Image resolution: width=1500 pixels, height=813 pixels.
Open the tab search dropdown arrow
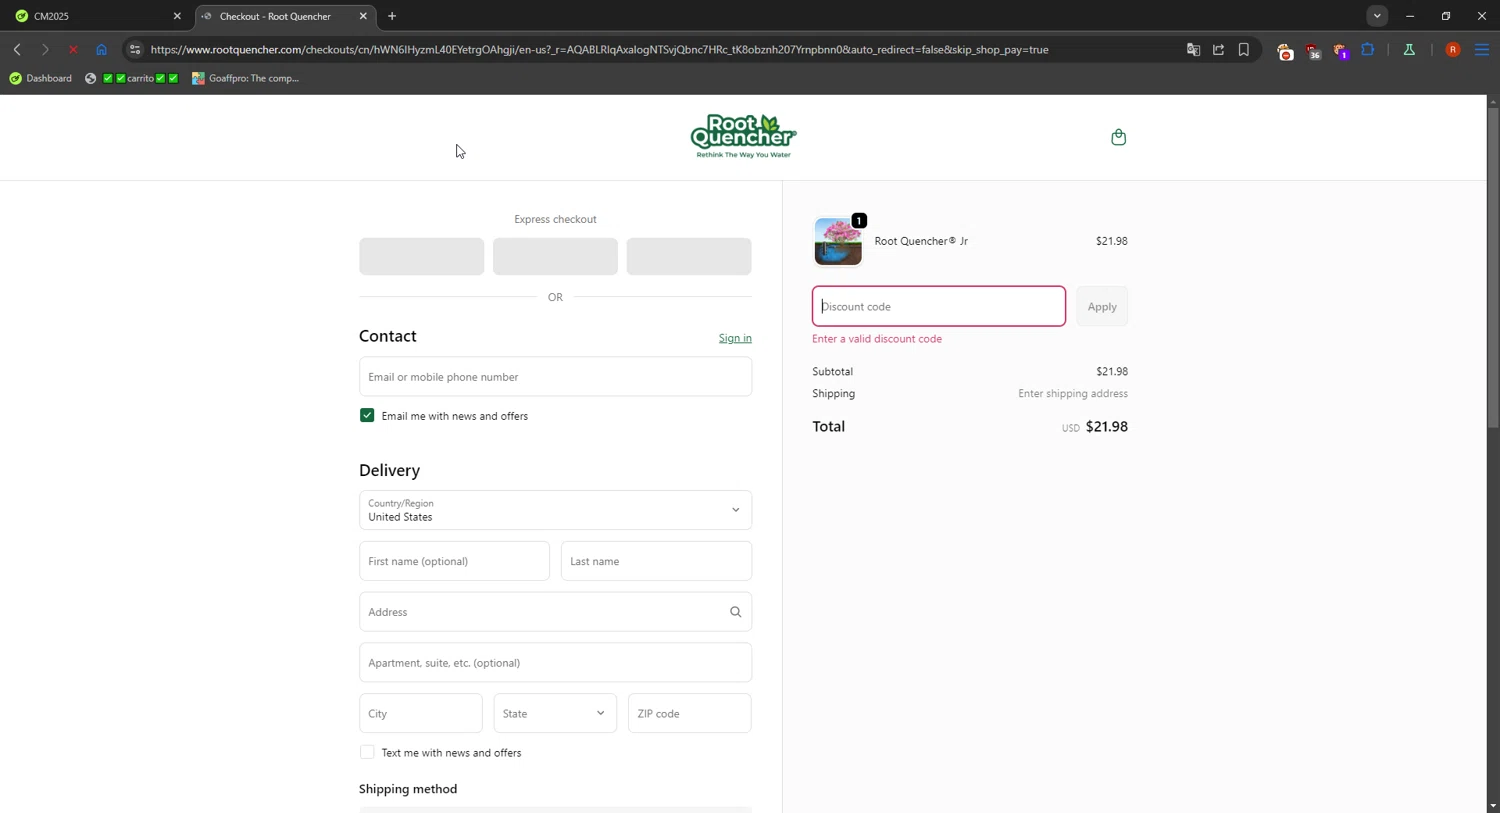pos(1377,16)
